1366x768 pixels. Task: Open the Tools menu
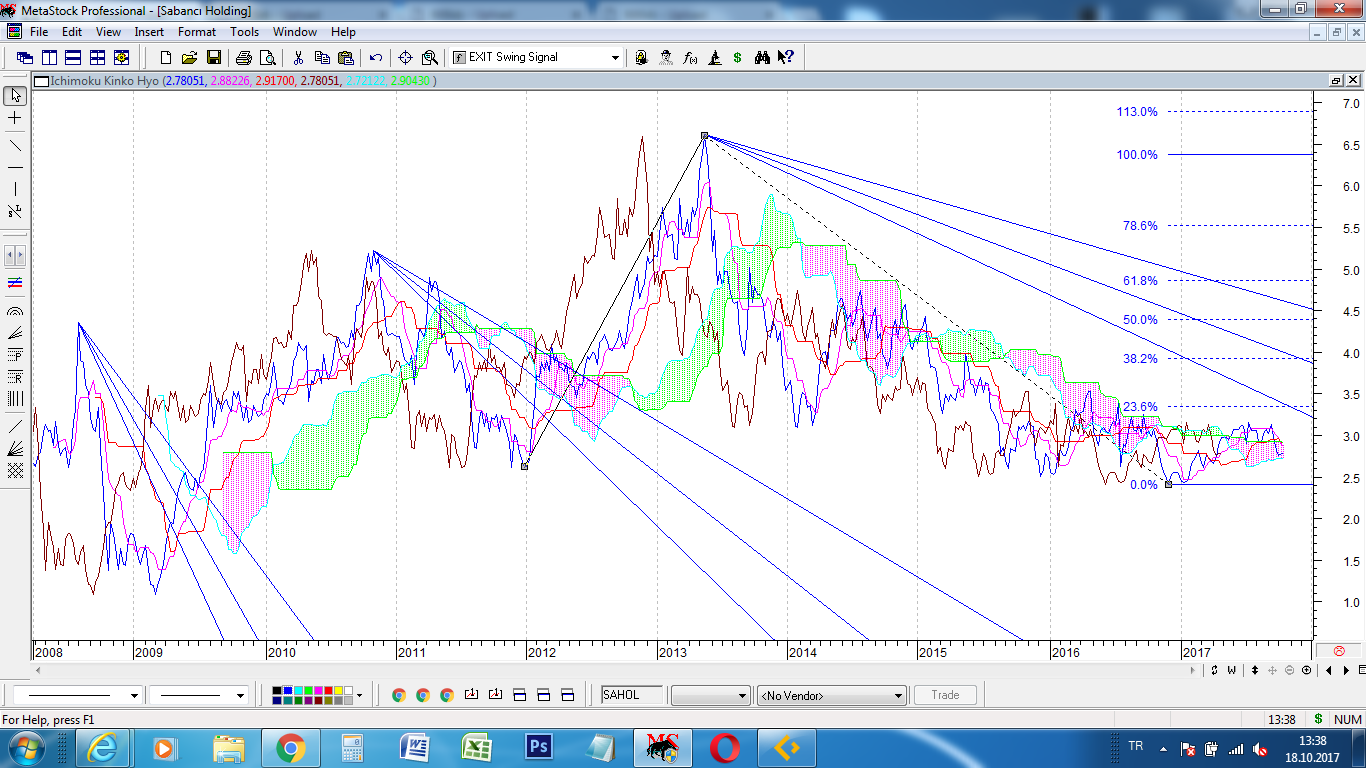tap(245, 32)
